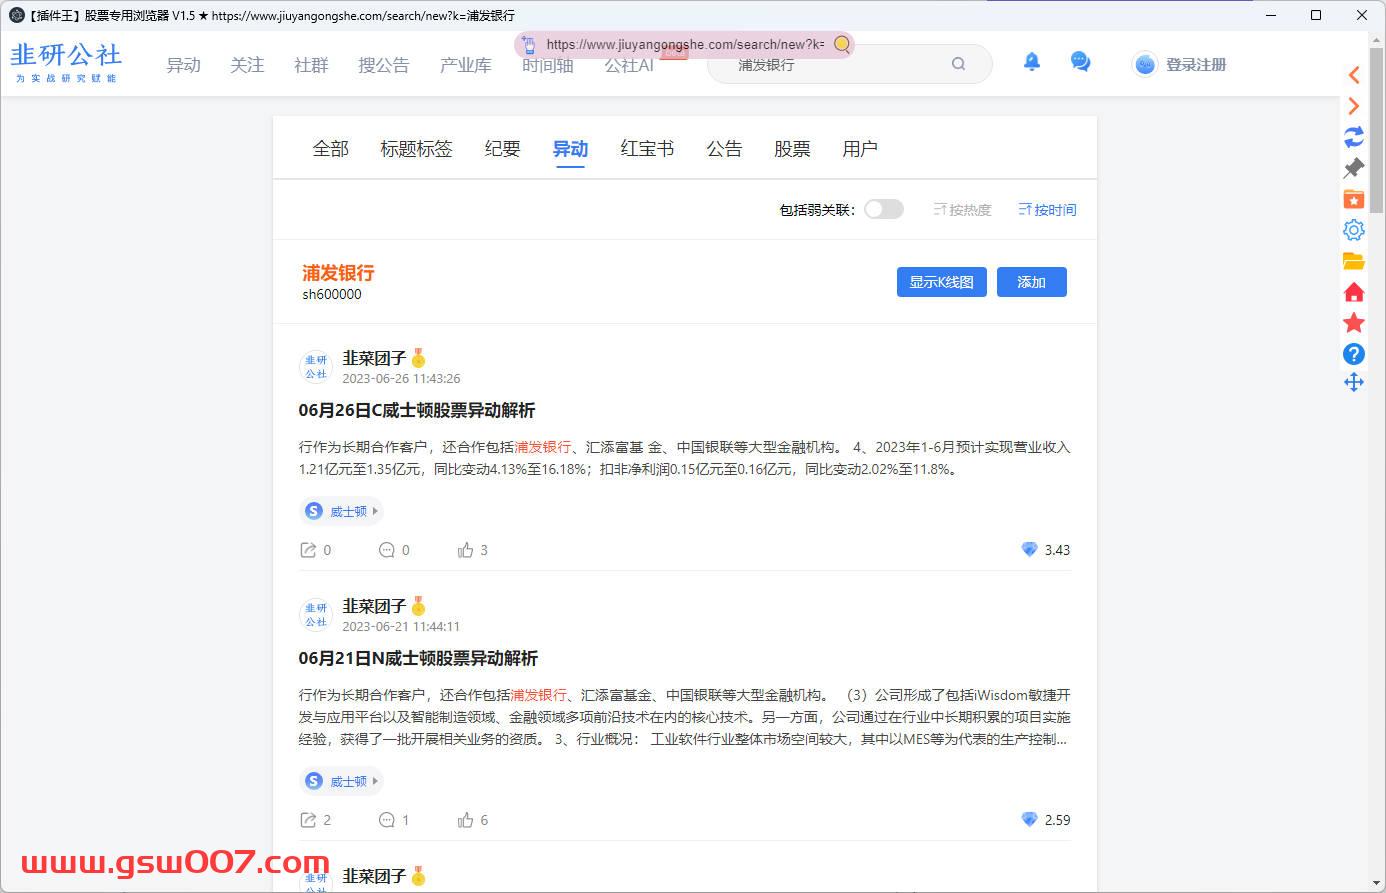Screen dimensions: 1386x893
Task: Click the forward arrow in right sidebar
Action: (1354, 106)
